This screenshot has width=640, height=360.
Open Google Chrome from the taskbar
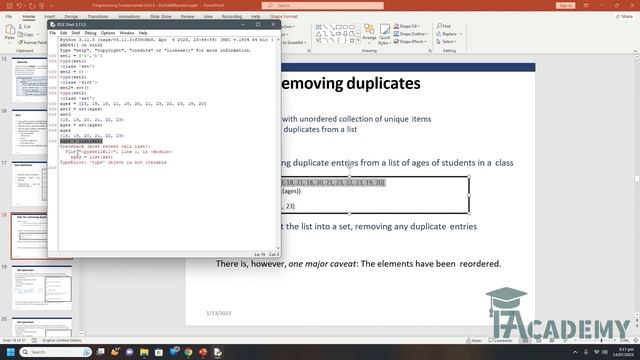pos(188,352)
